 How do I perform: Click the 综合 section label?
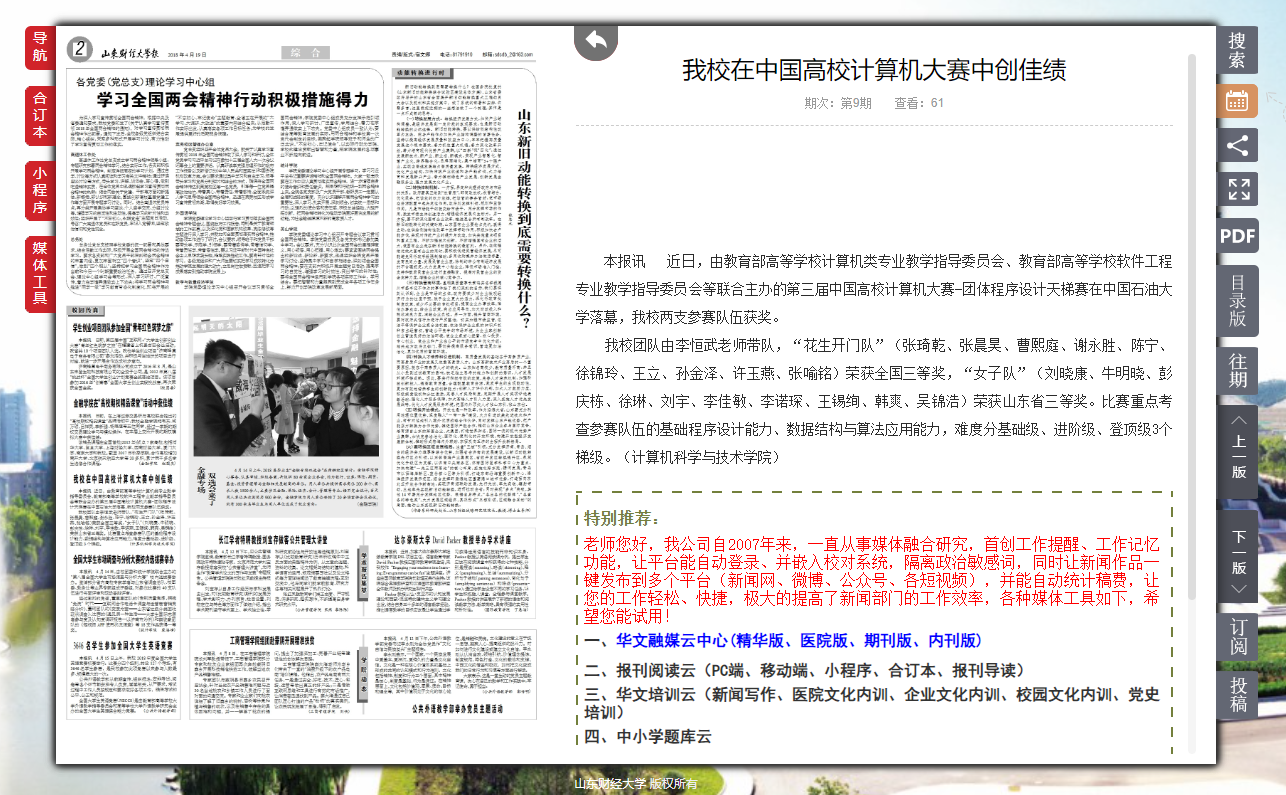(x=304, y=52)
